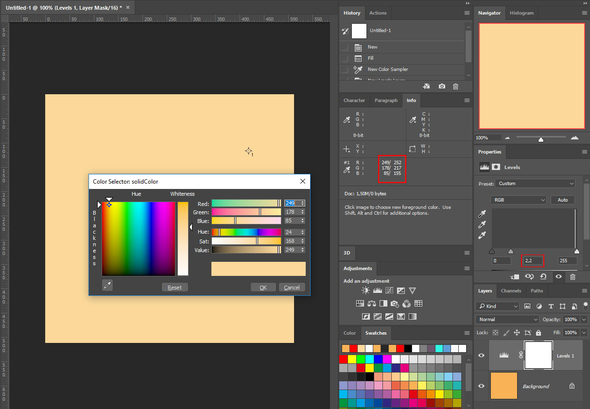Click the reset adjustment icon in Properties
Image resolution: width=590 pixels, height=409 pixels.
coord(543,277)
